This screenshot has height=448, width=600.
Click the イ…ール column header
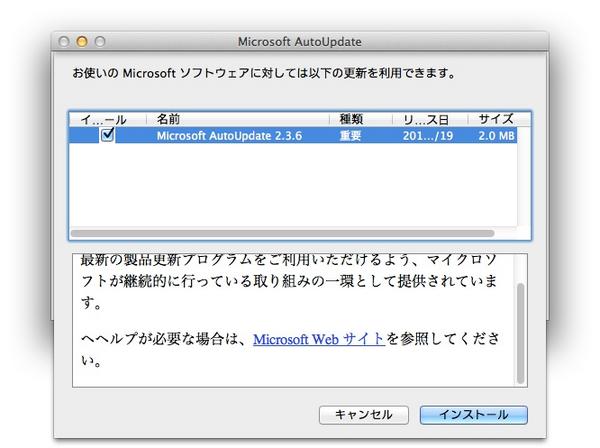108,119
